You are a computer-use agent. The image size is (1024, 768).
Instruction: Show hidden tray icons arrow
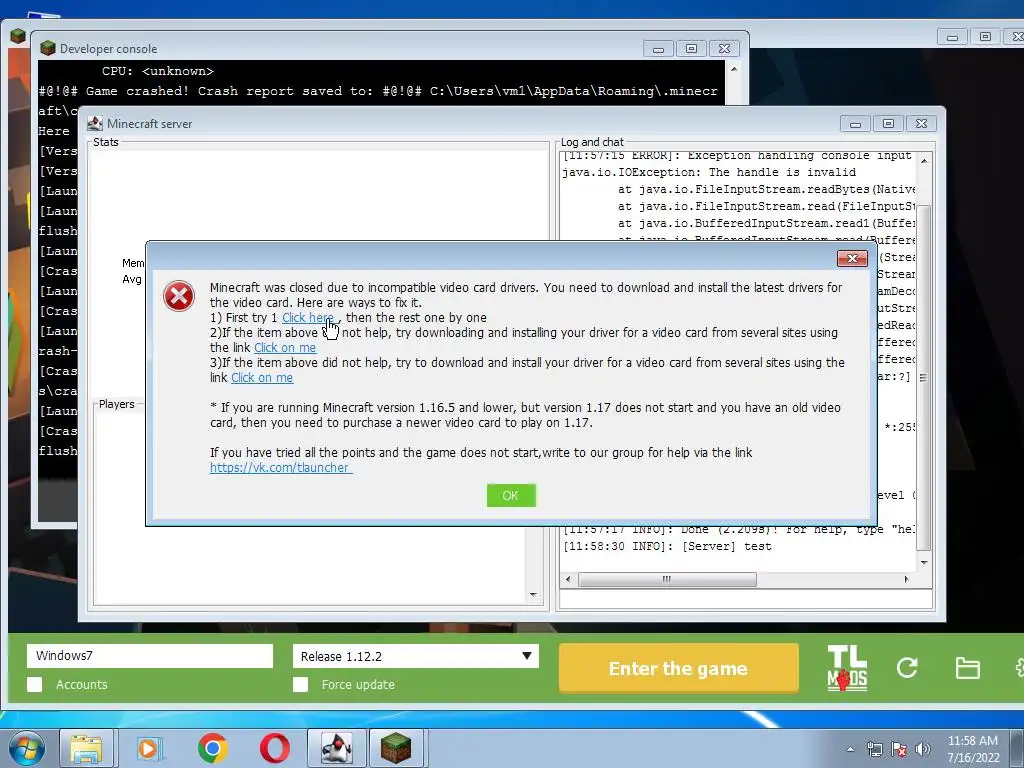point(850,749)
